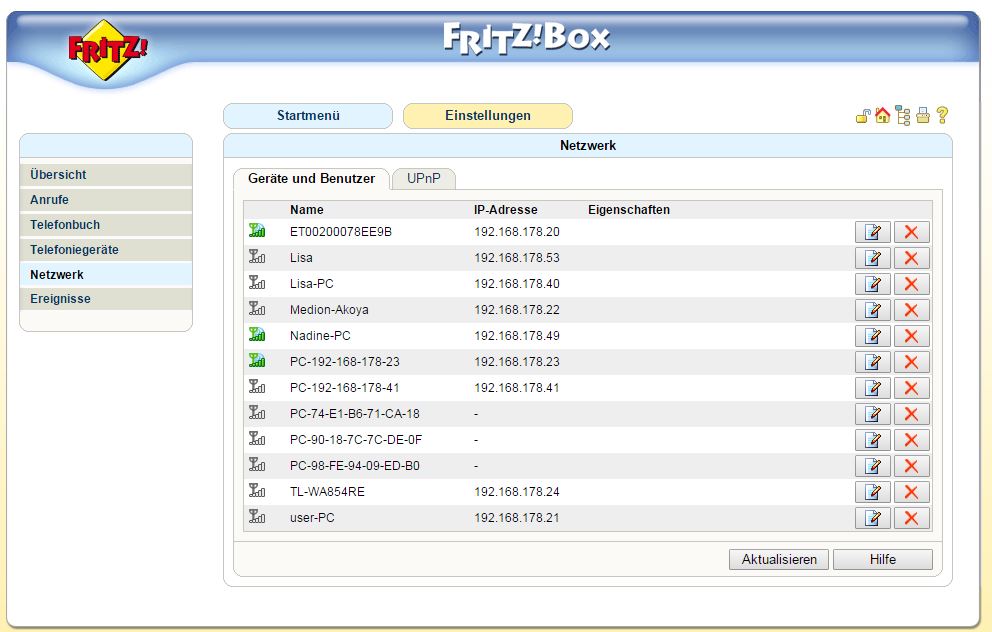Edit the Lisa device entry
Screen dimensions: 992x632
tap(872, 258)
